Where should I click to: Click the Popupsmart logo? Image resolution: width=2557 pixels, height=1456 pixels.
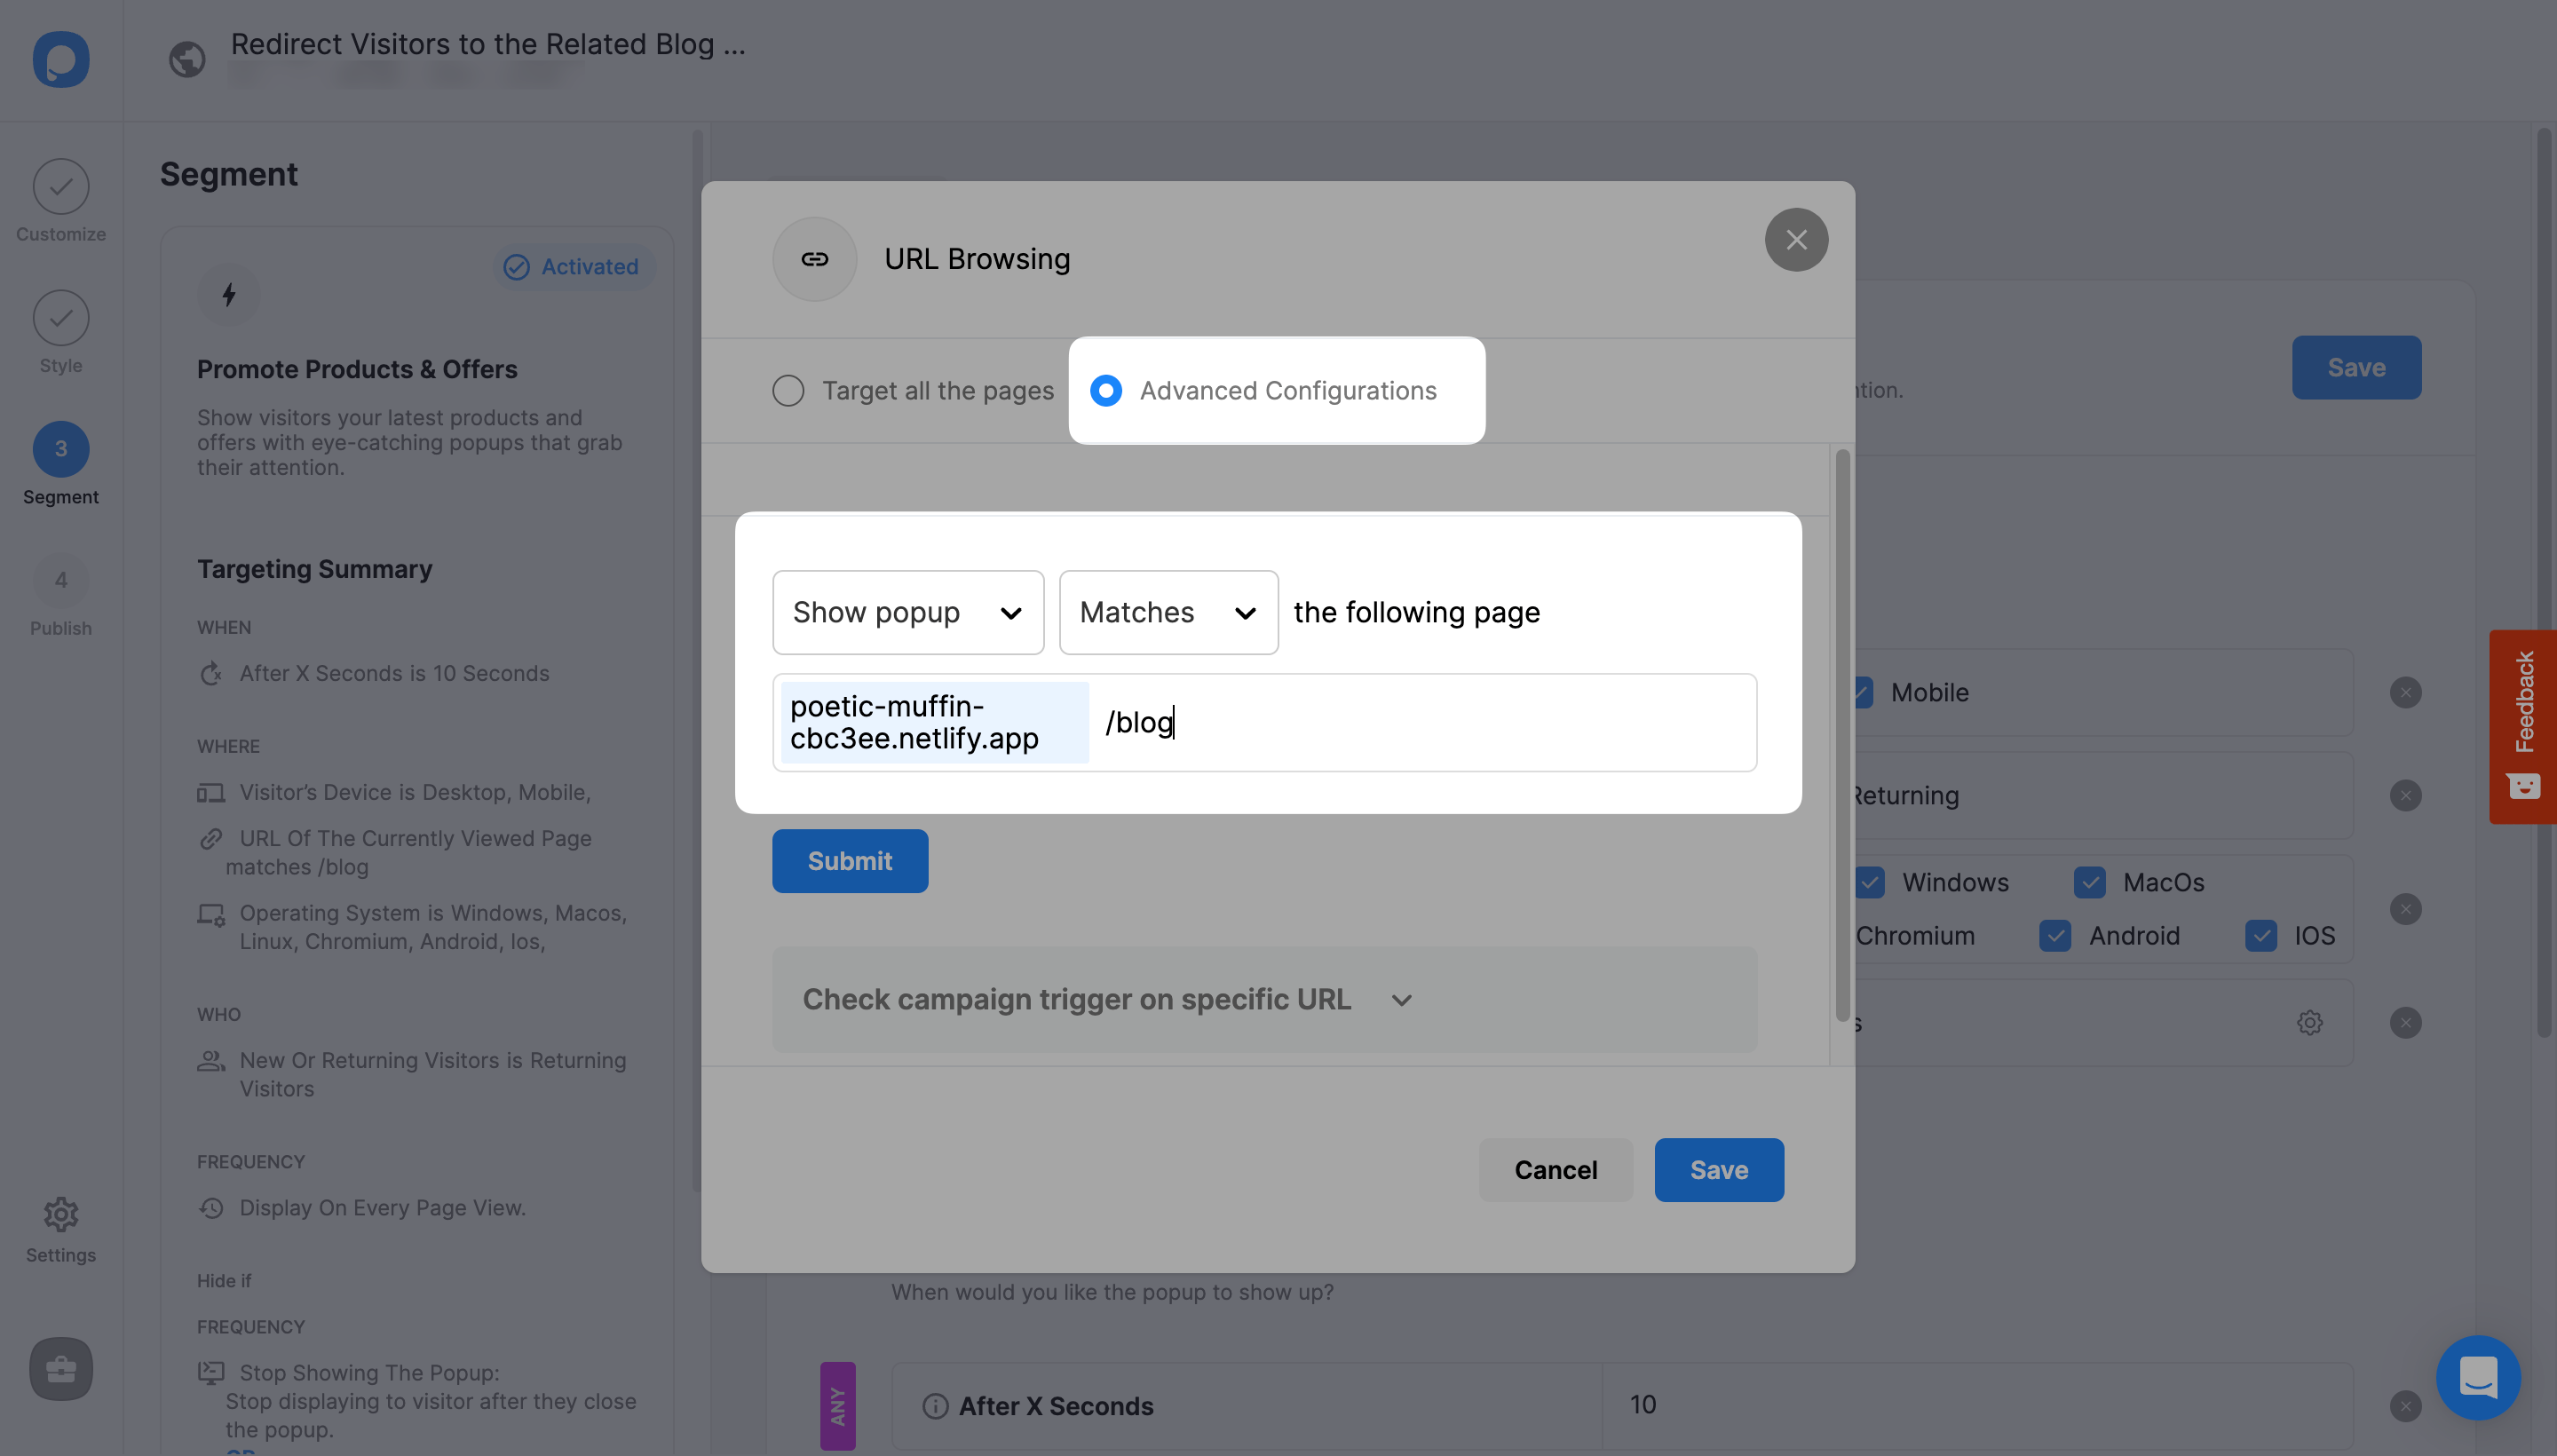(60, 60)
